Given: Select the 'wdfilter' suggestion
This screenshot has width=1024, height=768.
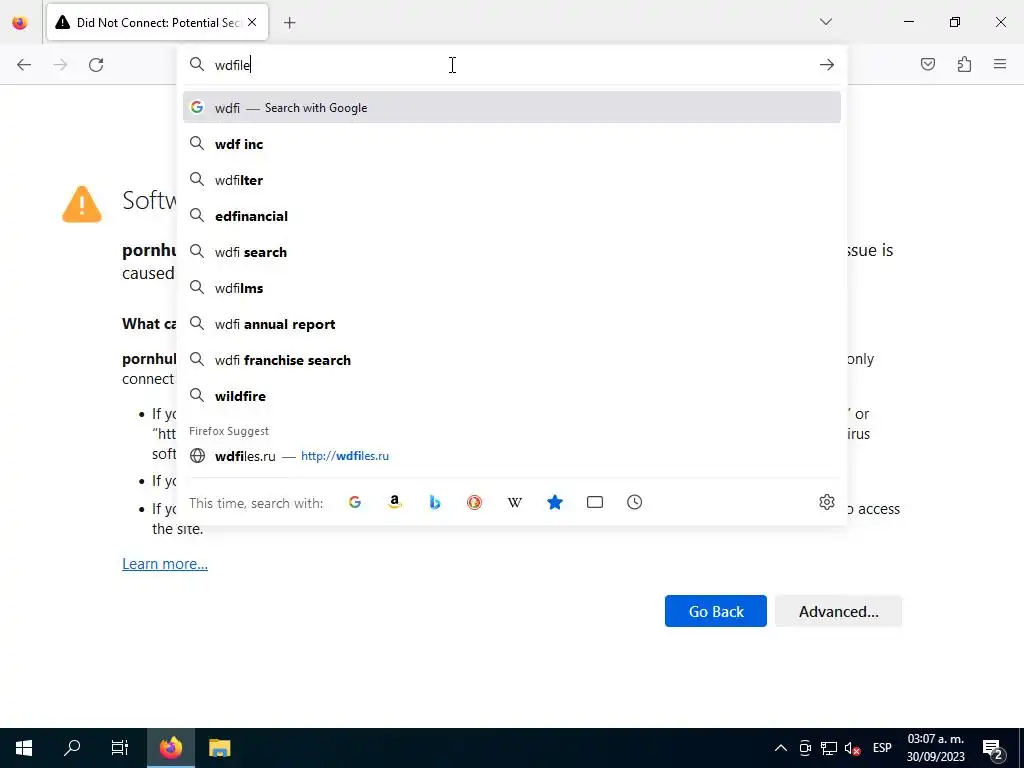Looking at the screenshot, I should 512,180.
